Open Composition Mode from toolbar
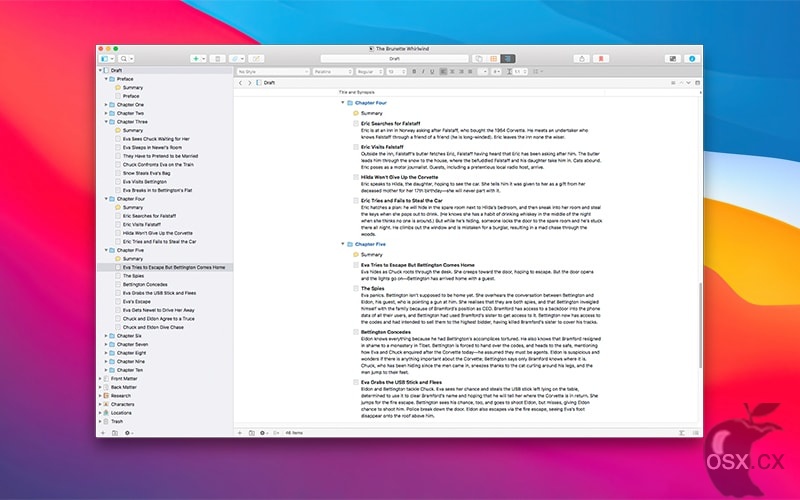This screenshot has height=500, width=800. 673,59
